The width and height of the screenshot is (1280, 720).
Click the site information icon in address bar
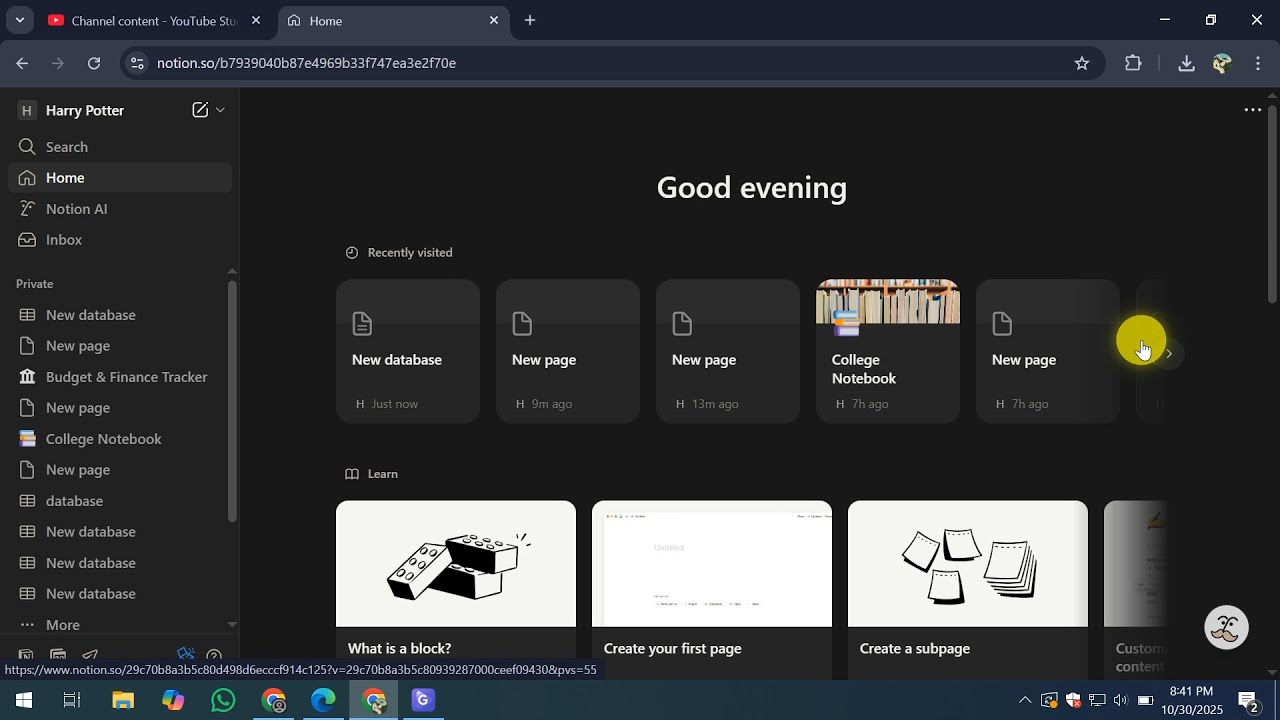(137, 63)
